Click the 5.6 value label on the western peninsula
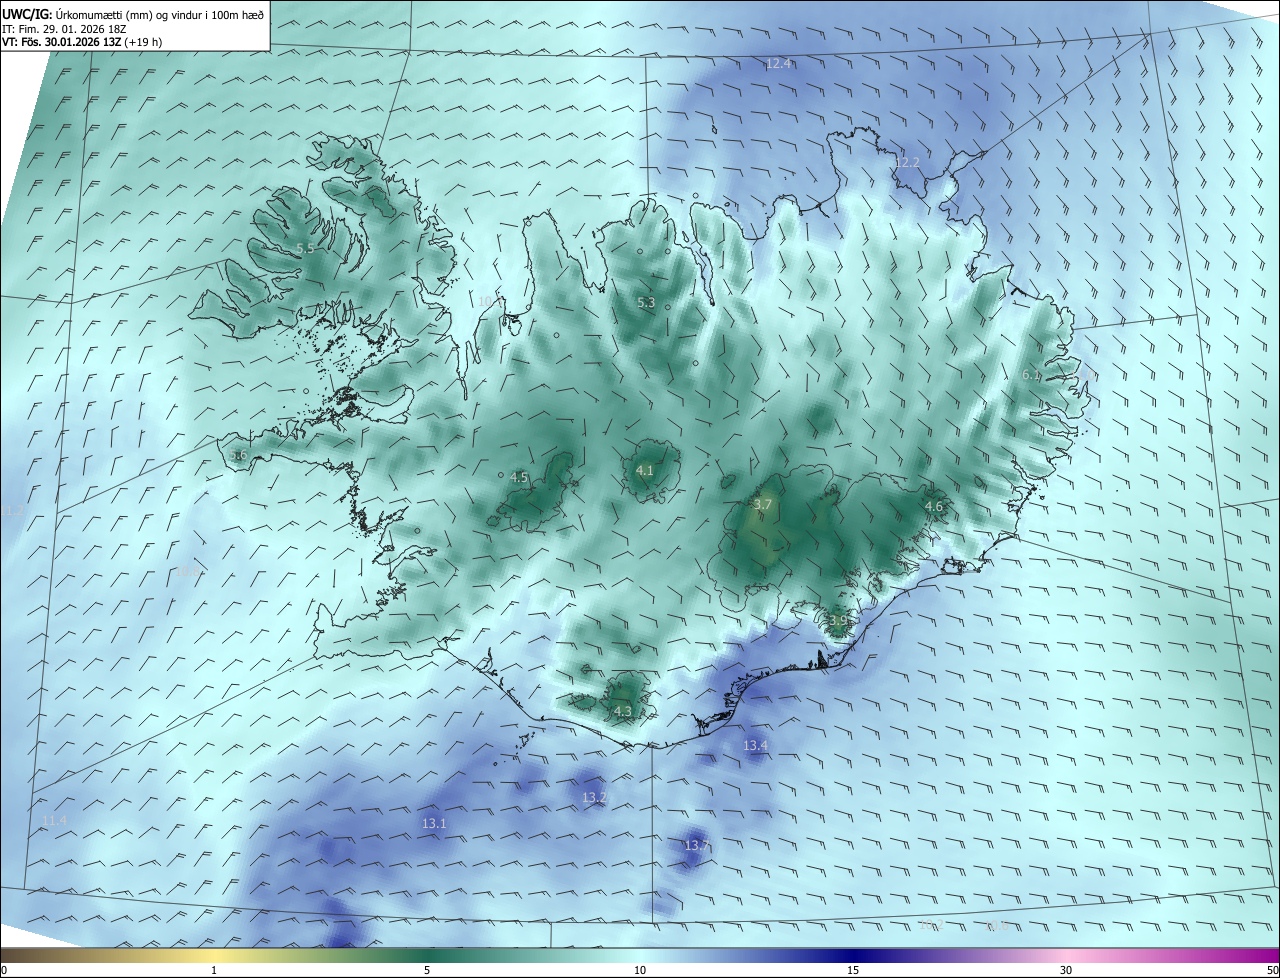1280x978 pixels. [x=237, y=455]
